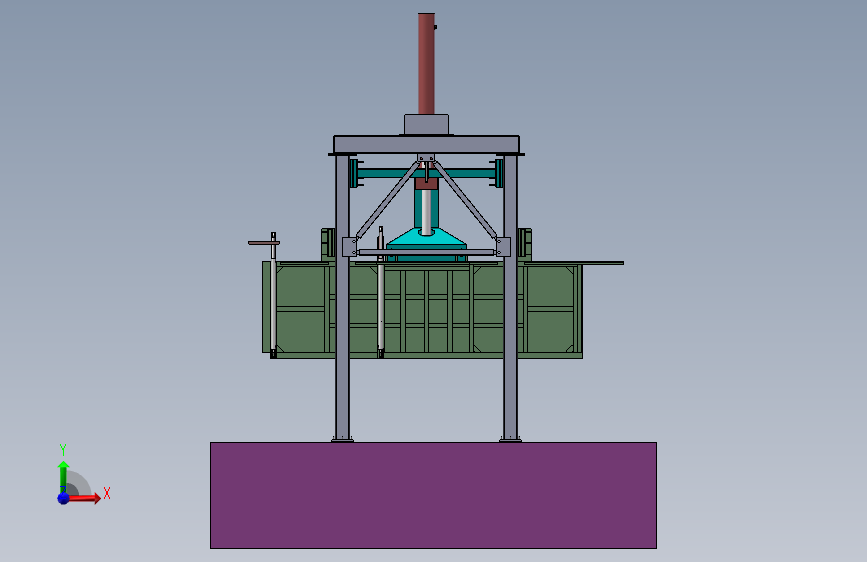Select the silver piston rod above the press plate
This screenshot has height=562, width=867.
pos(426,212)
